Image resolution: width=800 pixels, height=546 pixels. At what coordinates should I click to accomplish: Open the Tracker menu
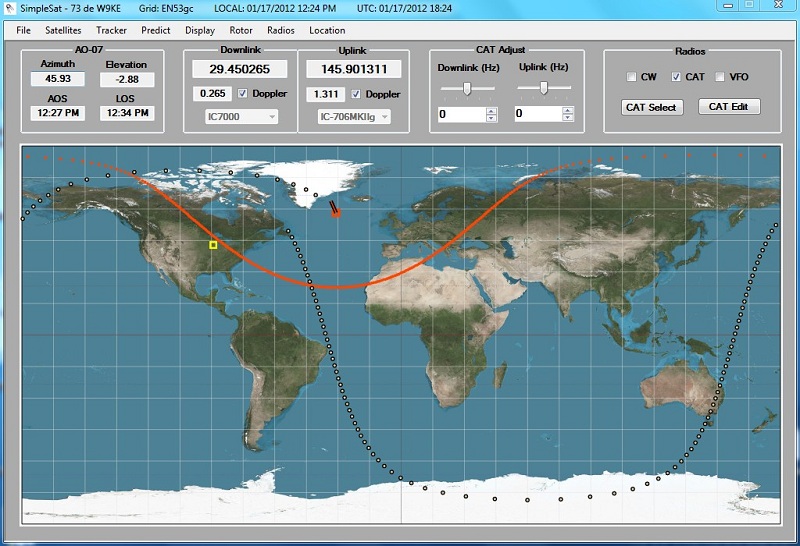click(x=111, y=30)
